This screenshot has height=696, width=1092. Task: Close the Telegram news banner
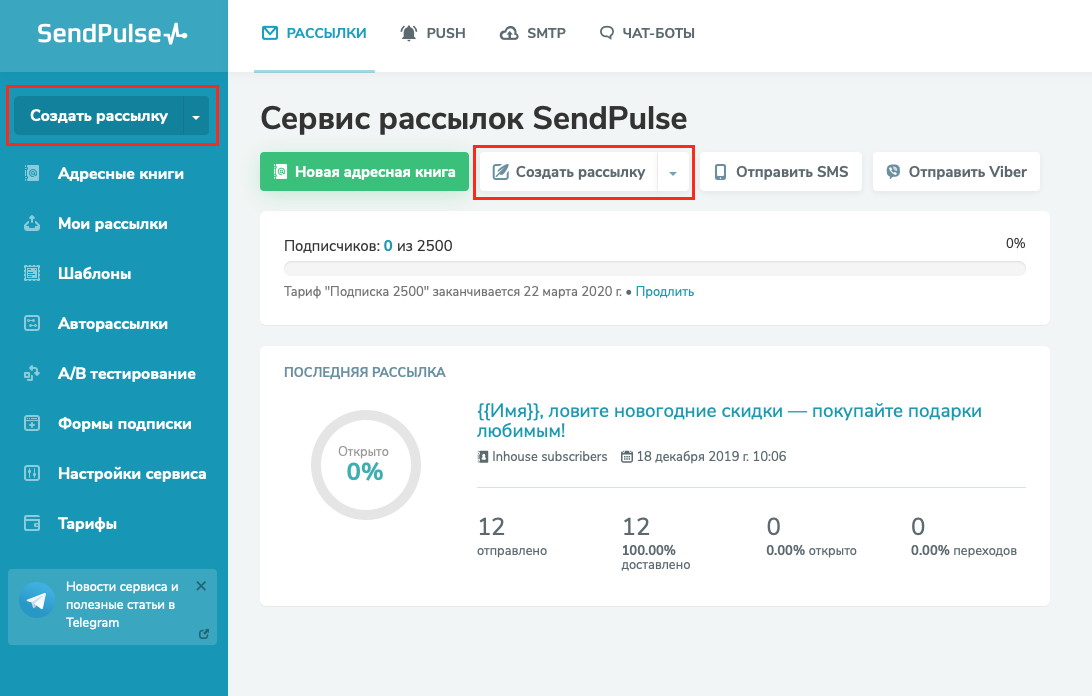pos(201,586)
